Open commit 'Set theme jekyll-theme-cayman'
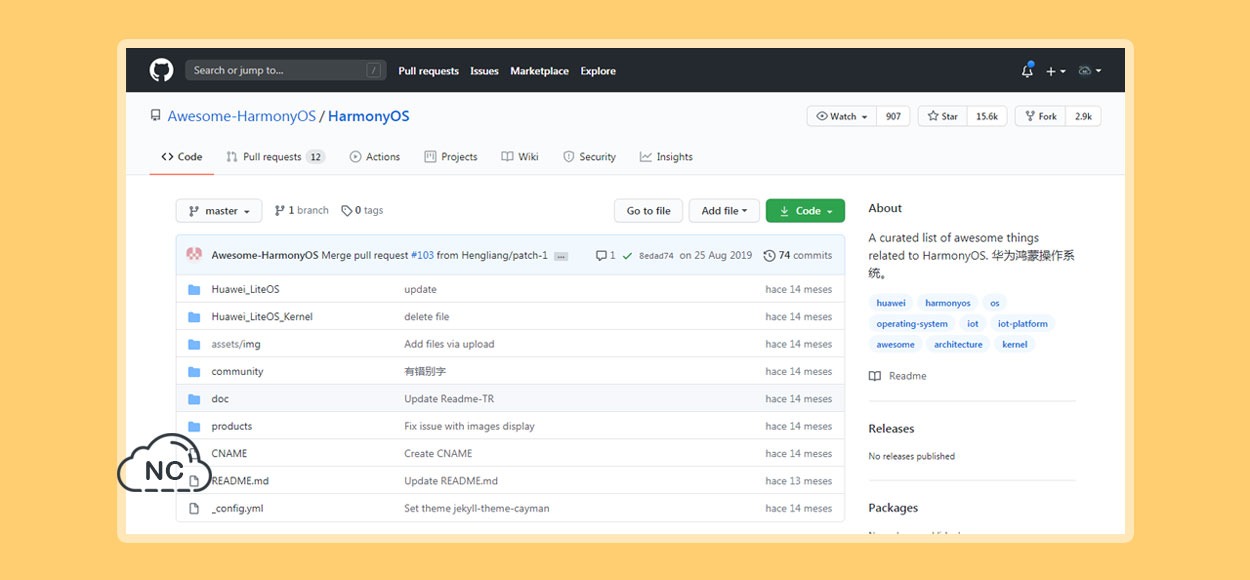The width and height of the screenshot is (1250, 580). (477, 508)
